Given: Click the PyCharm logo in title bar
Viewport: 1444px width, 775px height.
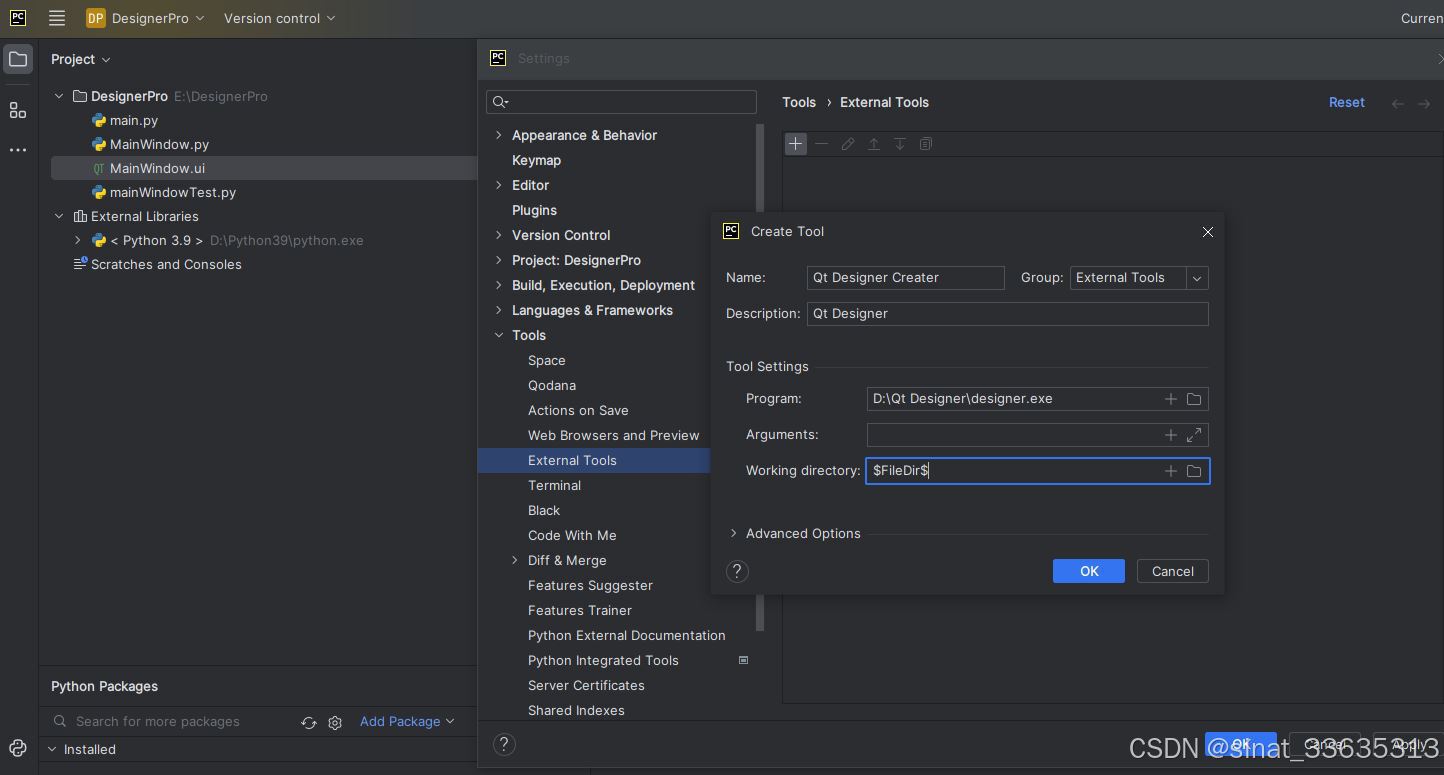Looking at the screenshot, I should tap(18, 18).
